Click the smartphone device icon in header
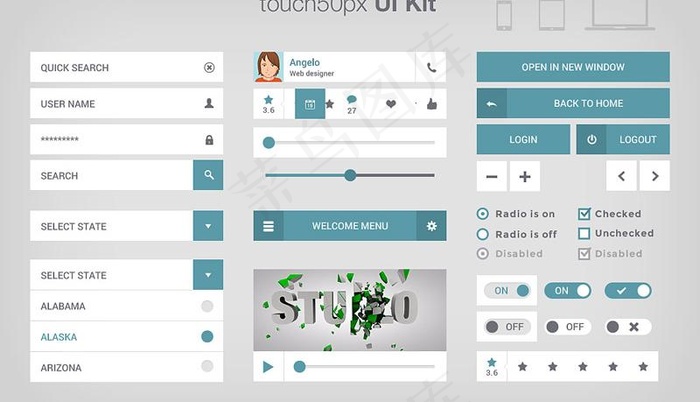Image resolution: width=700 pixels, height=402 pixels. click(x=504, y=16)
